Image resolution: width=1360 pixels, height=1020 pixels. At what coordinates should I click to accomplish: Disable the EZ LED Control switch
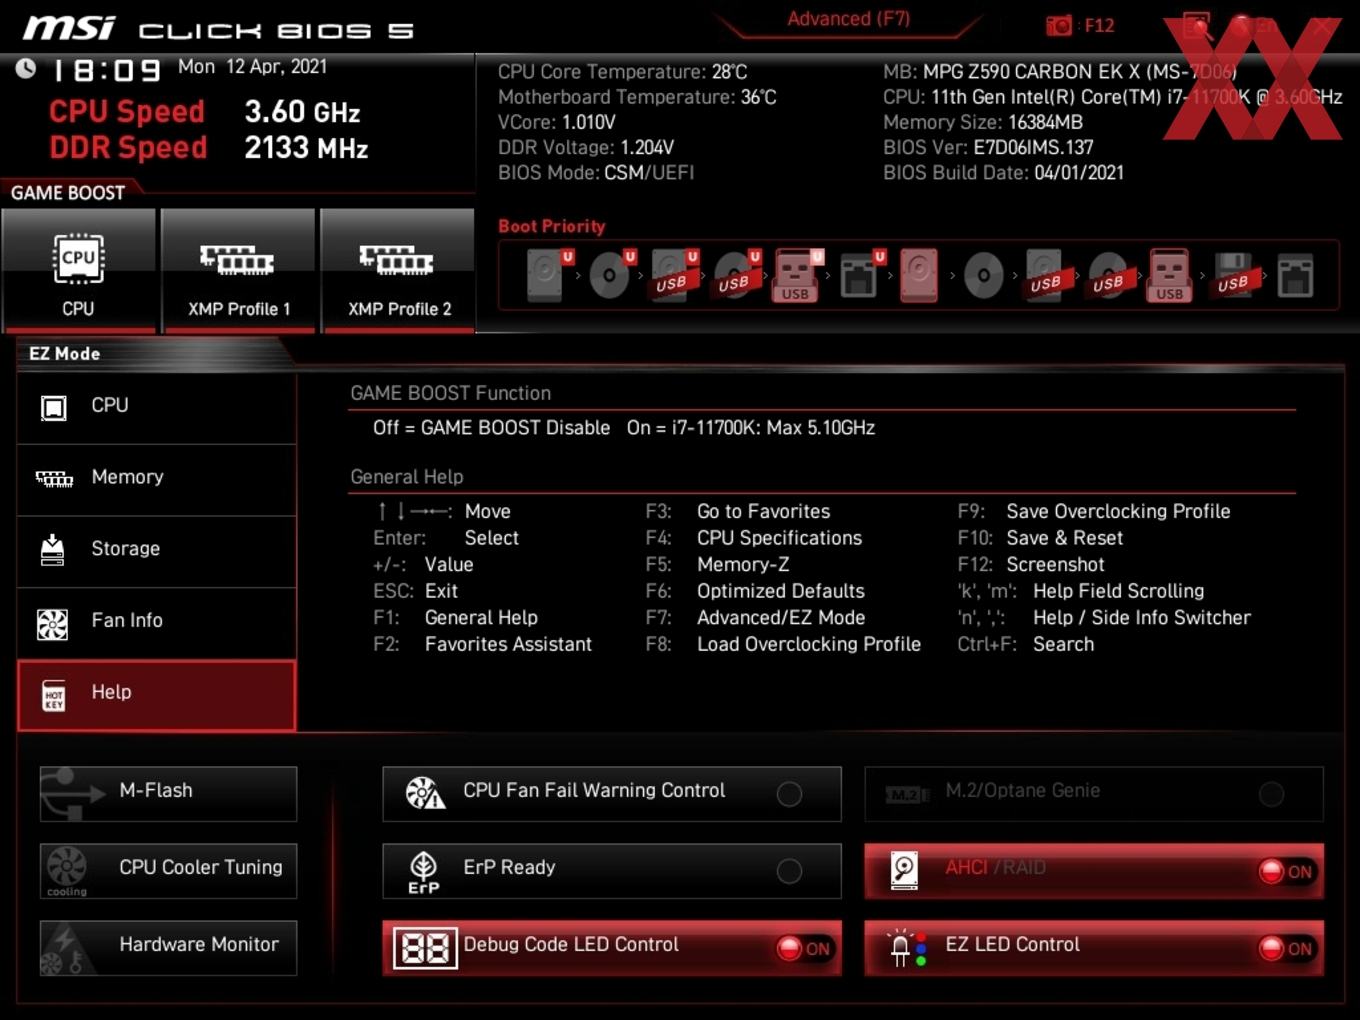pyautogui.click(x=1286, y=948)
